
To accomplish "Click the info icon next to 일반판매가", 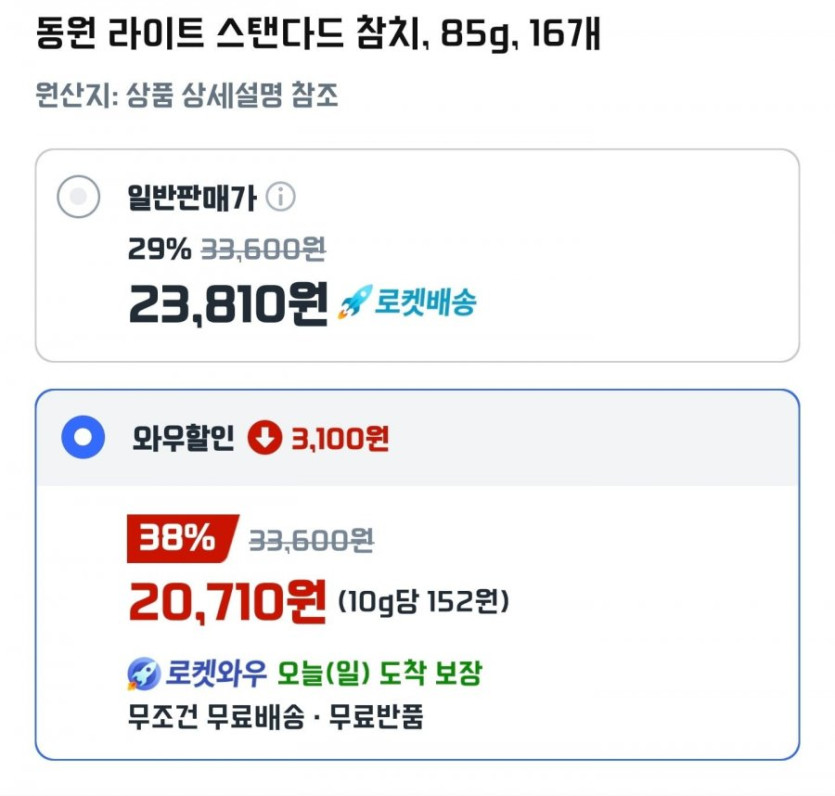I will click(x=281, y=198).
